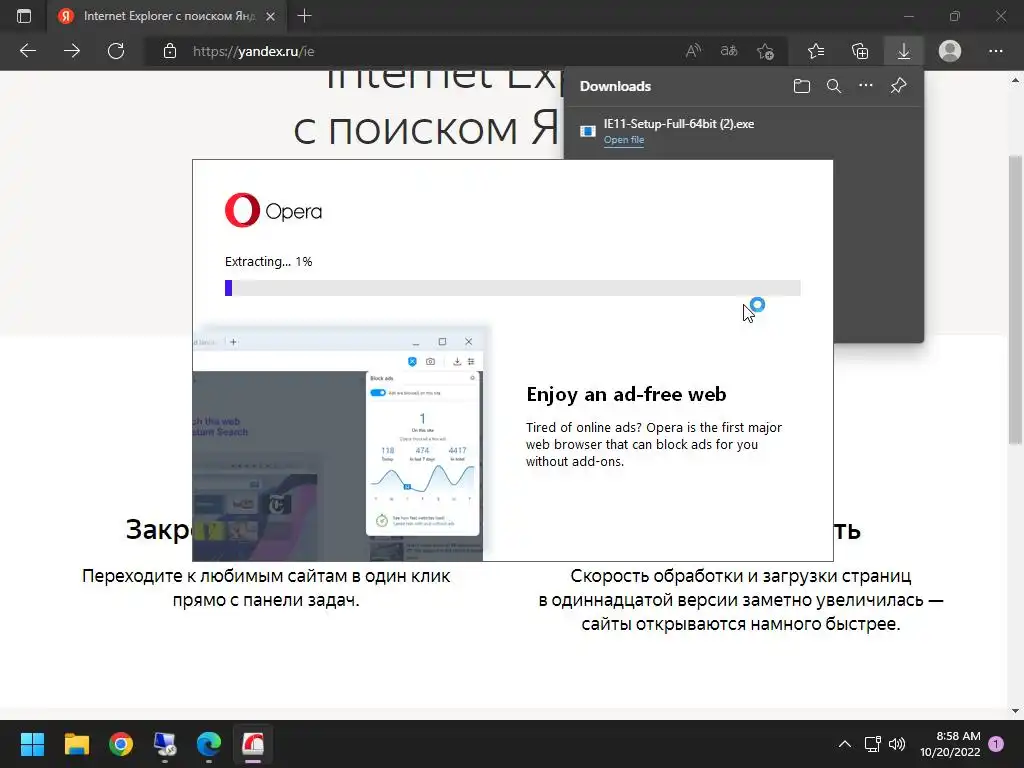Open more options in Downloads panel

pos(866,86)
